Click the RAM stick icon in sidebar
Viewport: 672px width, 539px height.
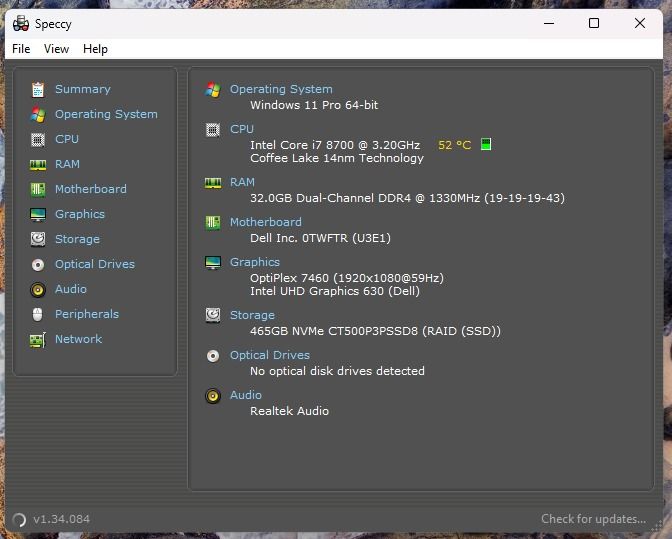click(x=38, y=165)
